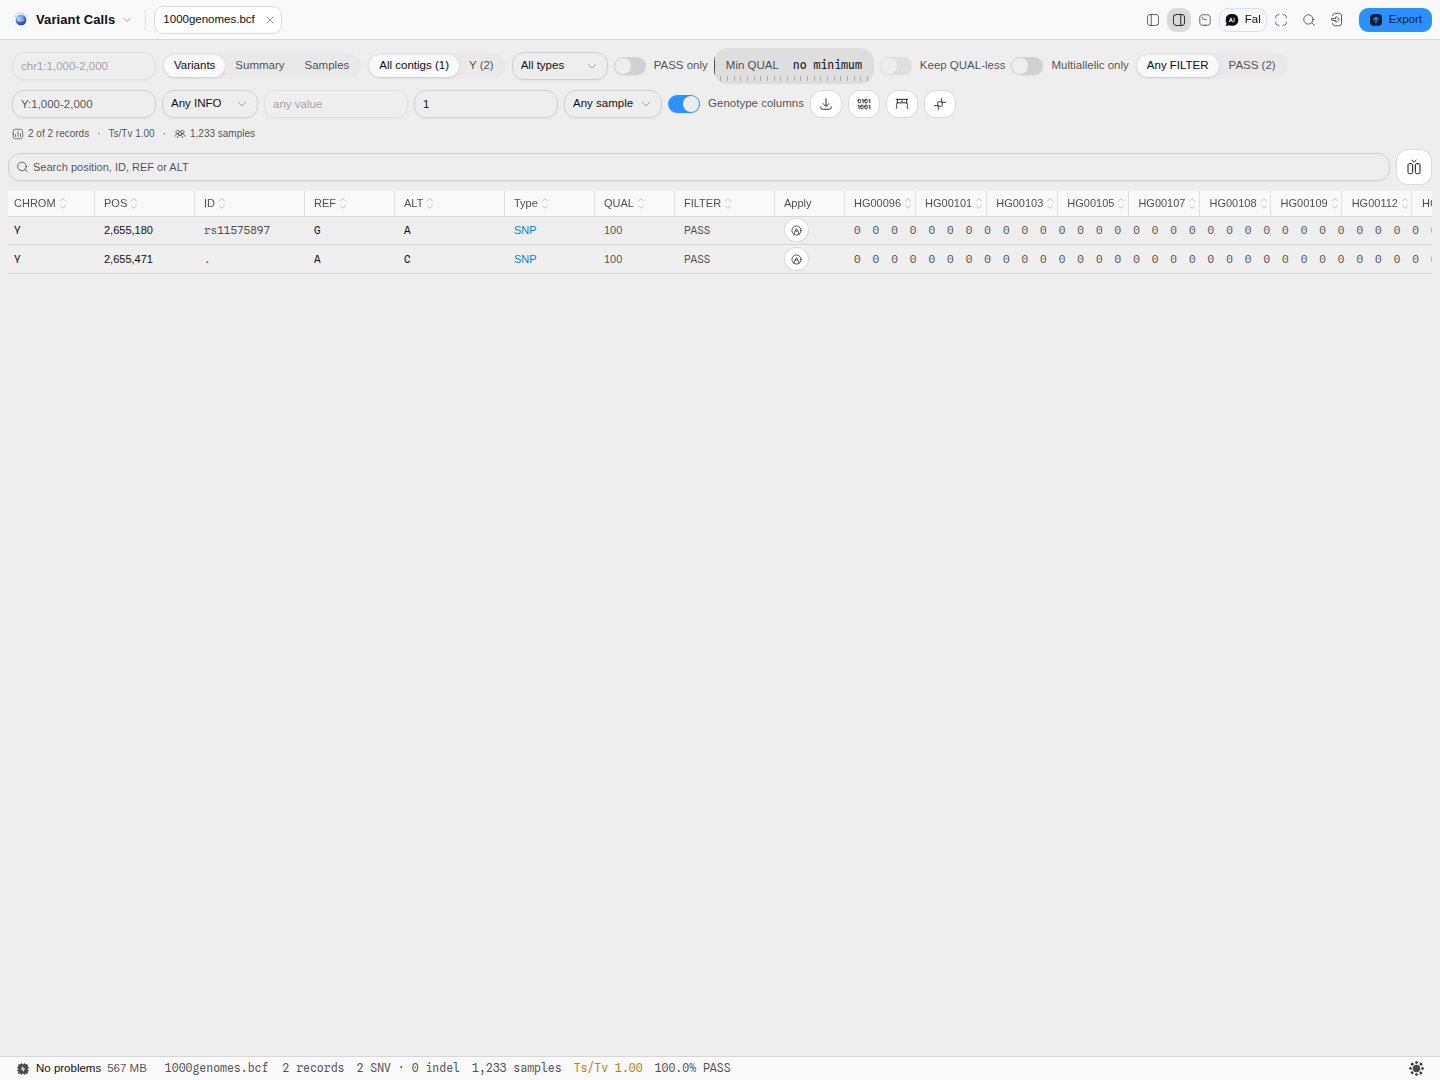Toggle the PASS only switch
The image size is (1440, 1080).
(630, 66)
